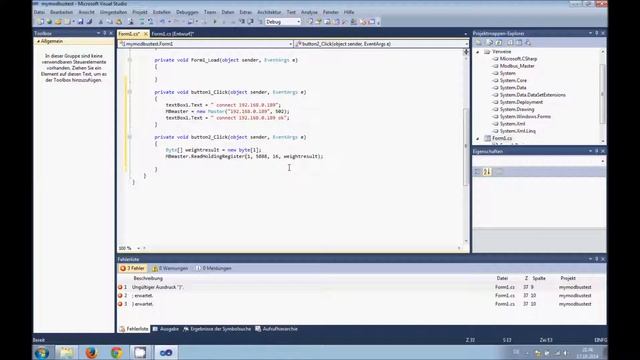640x360 pixels.
Task: Click the code editor vertical scrollbar
Action: [466, 147]
